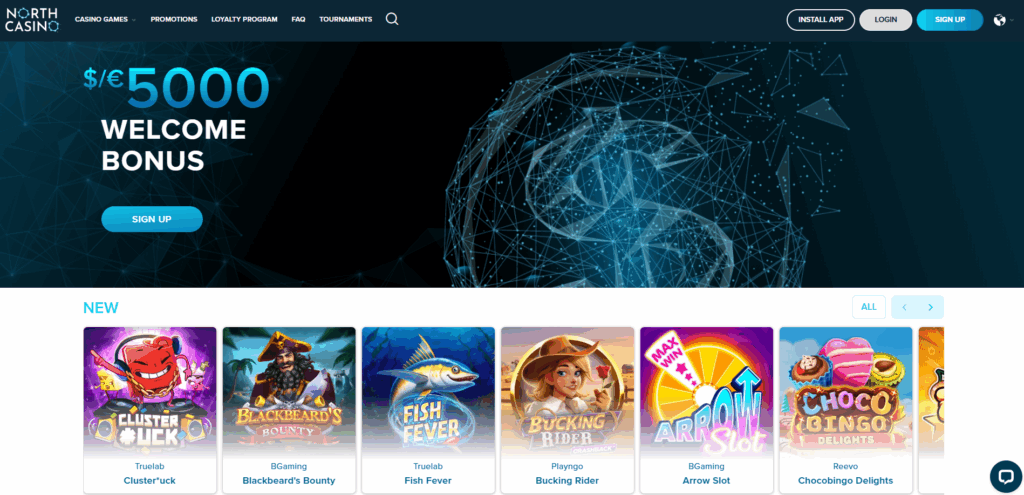Click Playngo provider label
The height and width of the screenshot is (495, 1024).
pos(567,466)
